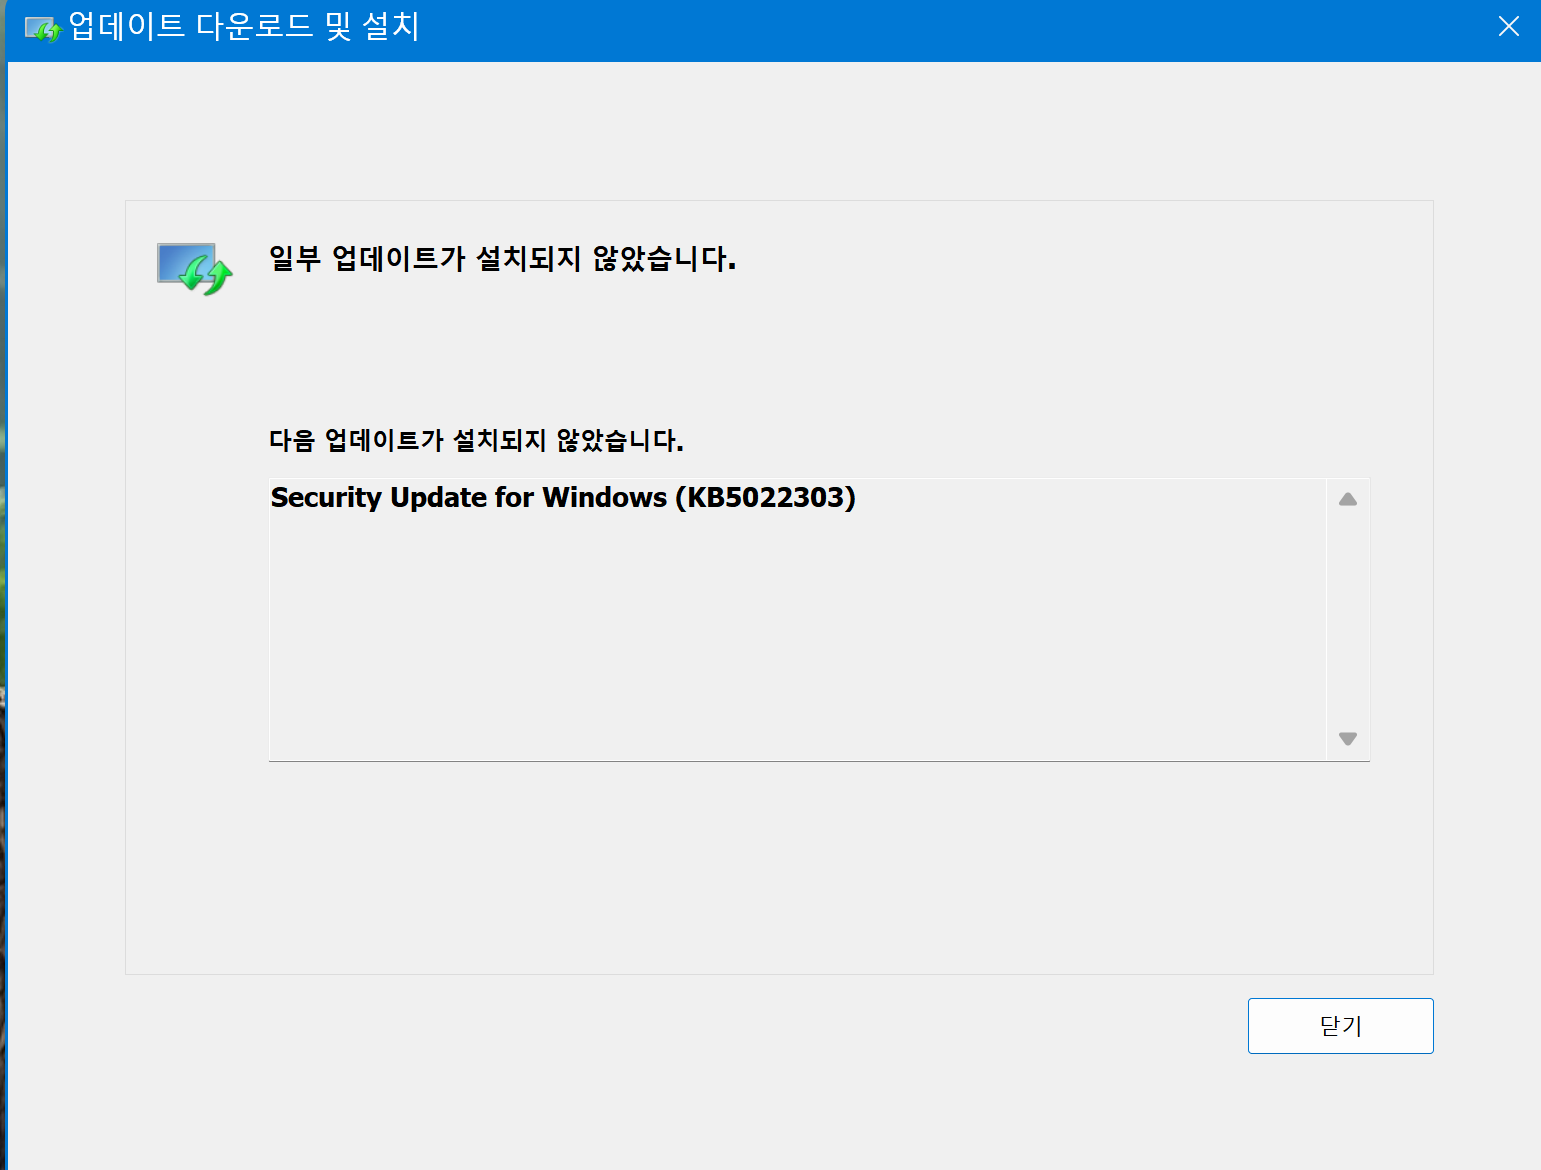The height and width of the screenshot is (1170, 1541).
Task: Click the window title 업데이트 다운로드 및 설치
Action: tap(244, 26)
